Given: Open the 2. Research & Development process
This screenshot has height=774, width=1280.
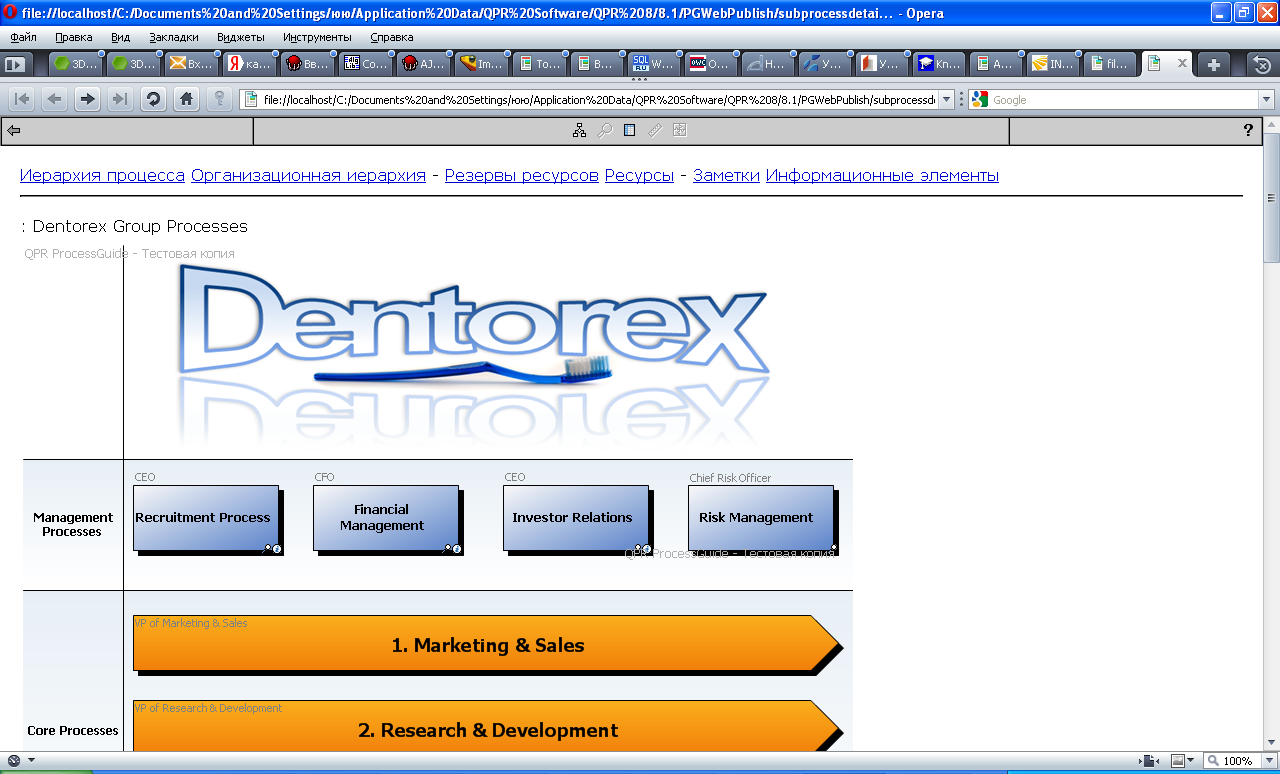Looking at the screenshot, I should 487,728.
